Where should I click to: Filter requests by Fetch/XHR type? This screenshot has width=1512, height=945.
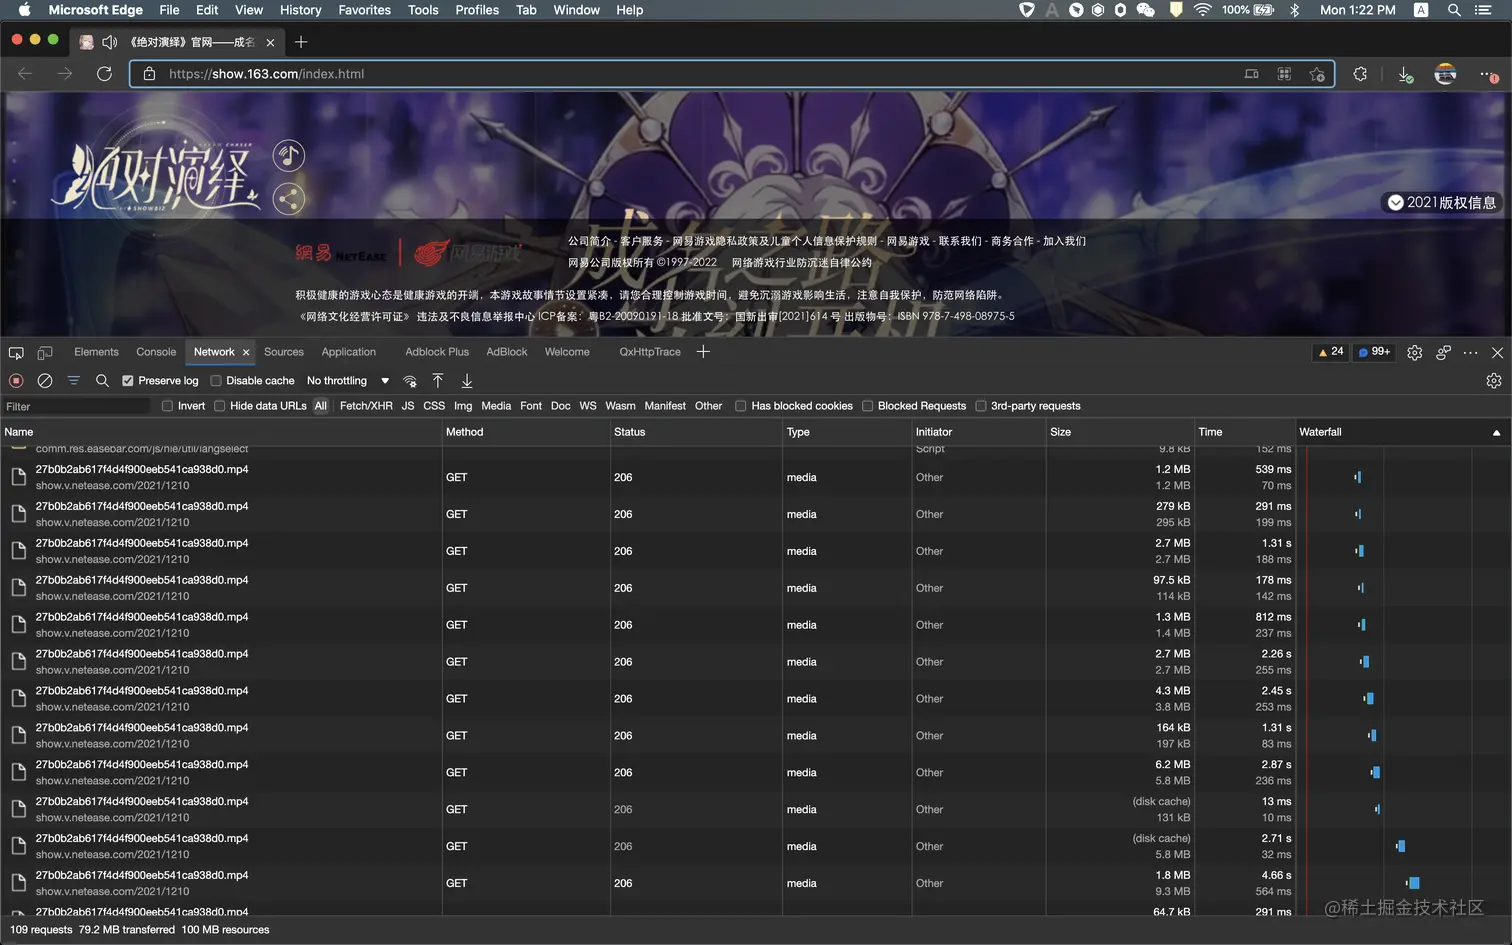[366, 406]
